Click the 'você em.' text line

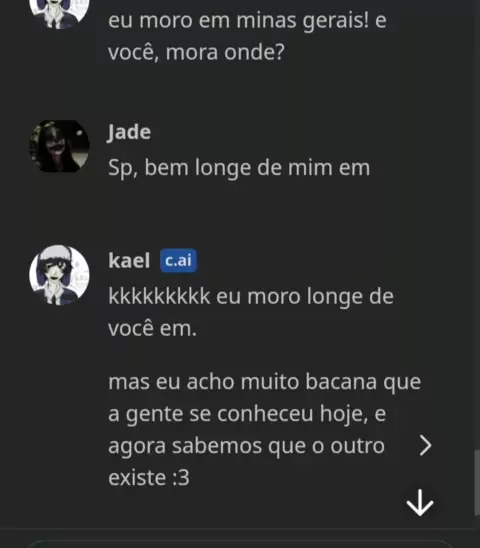(x=152, y=329)
